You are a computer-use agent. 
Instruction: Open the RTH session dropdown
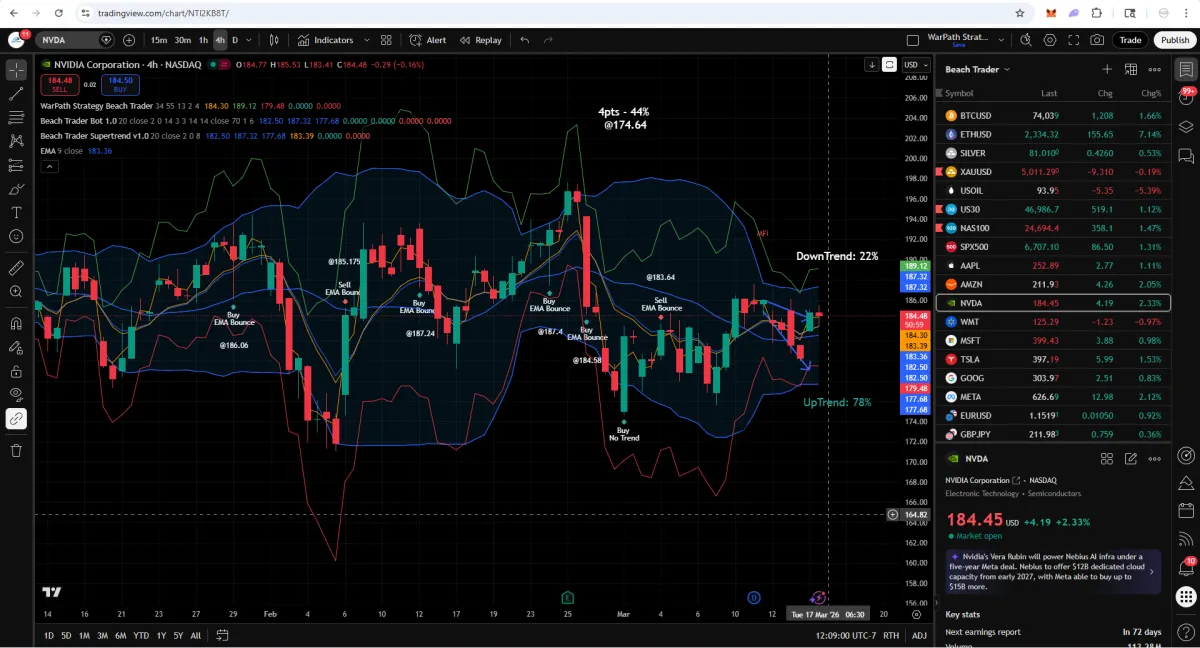(x=891, y=635)
